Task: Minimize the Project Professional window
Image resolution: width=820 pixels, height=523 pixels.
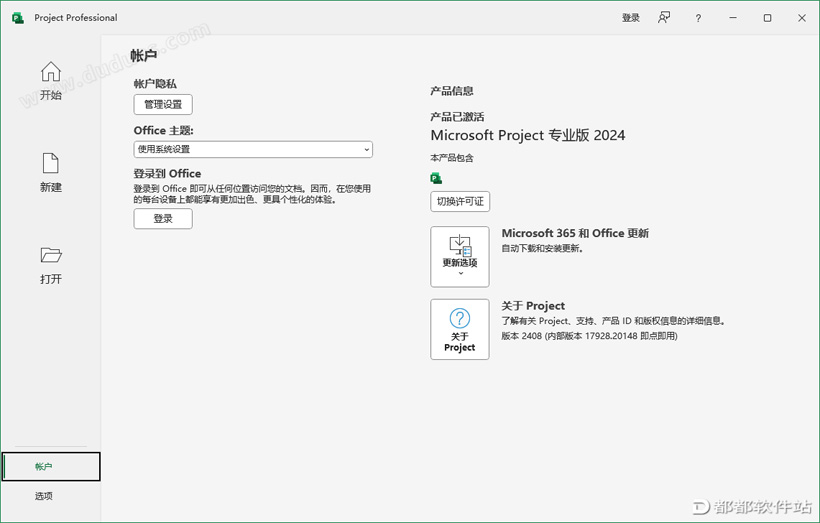Action: pyautogui.click(x=733, y=18)
